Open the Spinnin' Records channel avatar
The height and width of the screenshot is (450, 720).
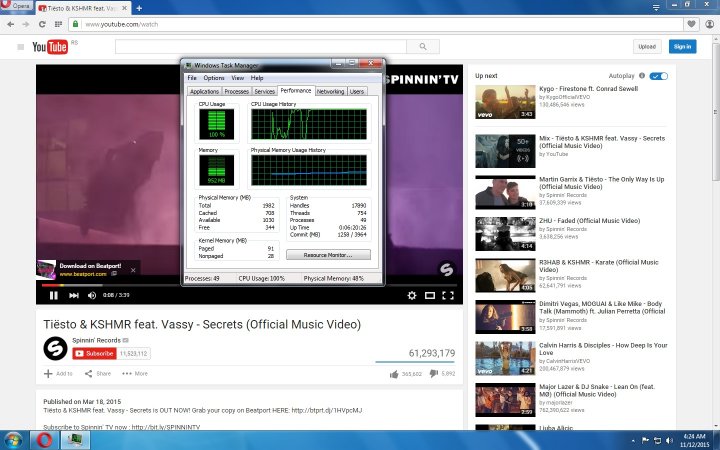[55, 349]
